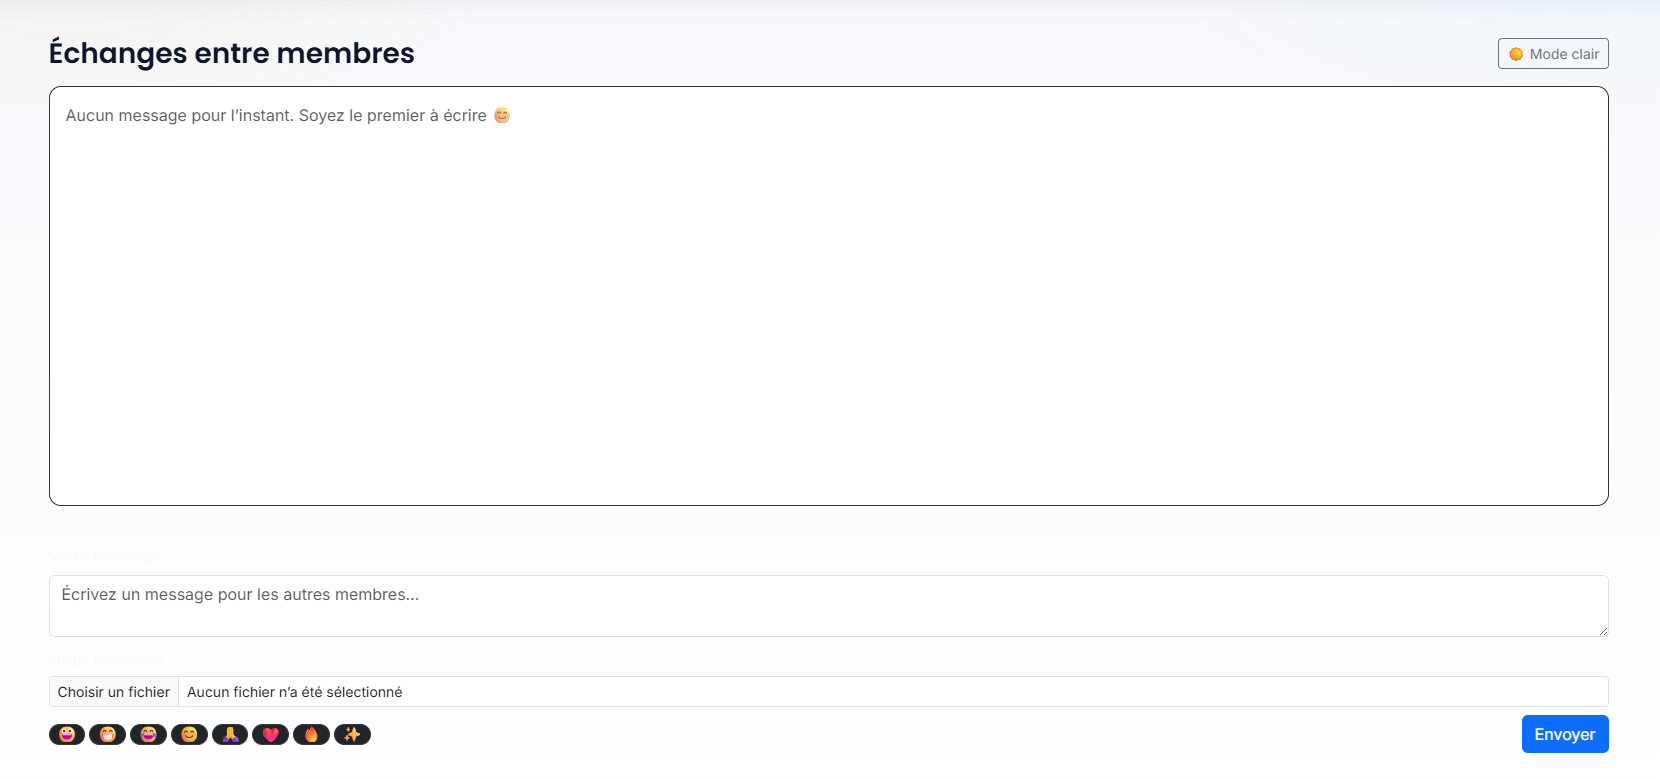Add the sparkles emoji

pos(352,735)
